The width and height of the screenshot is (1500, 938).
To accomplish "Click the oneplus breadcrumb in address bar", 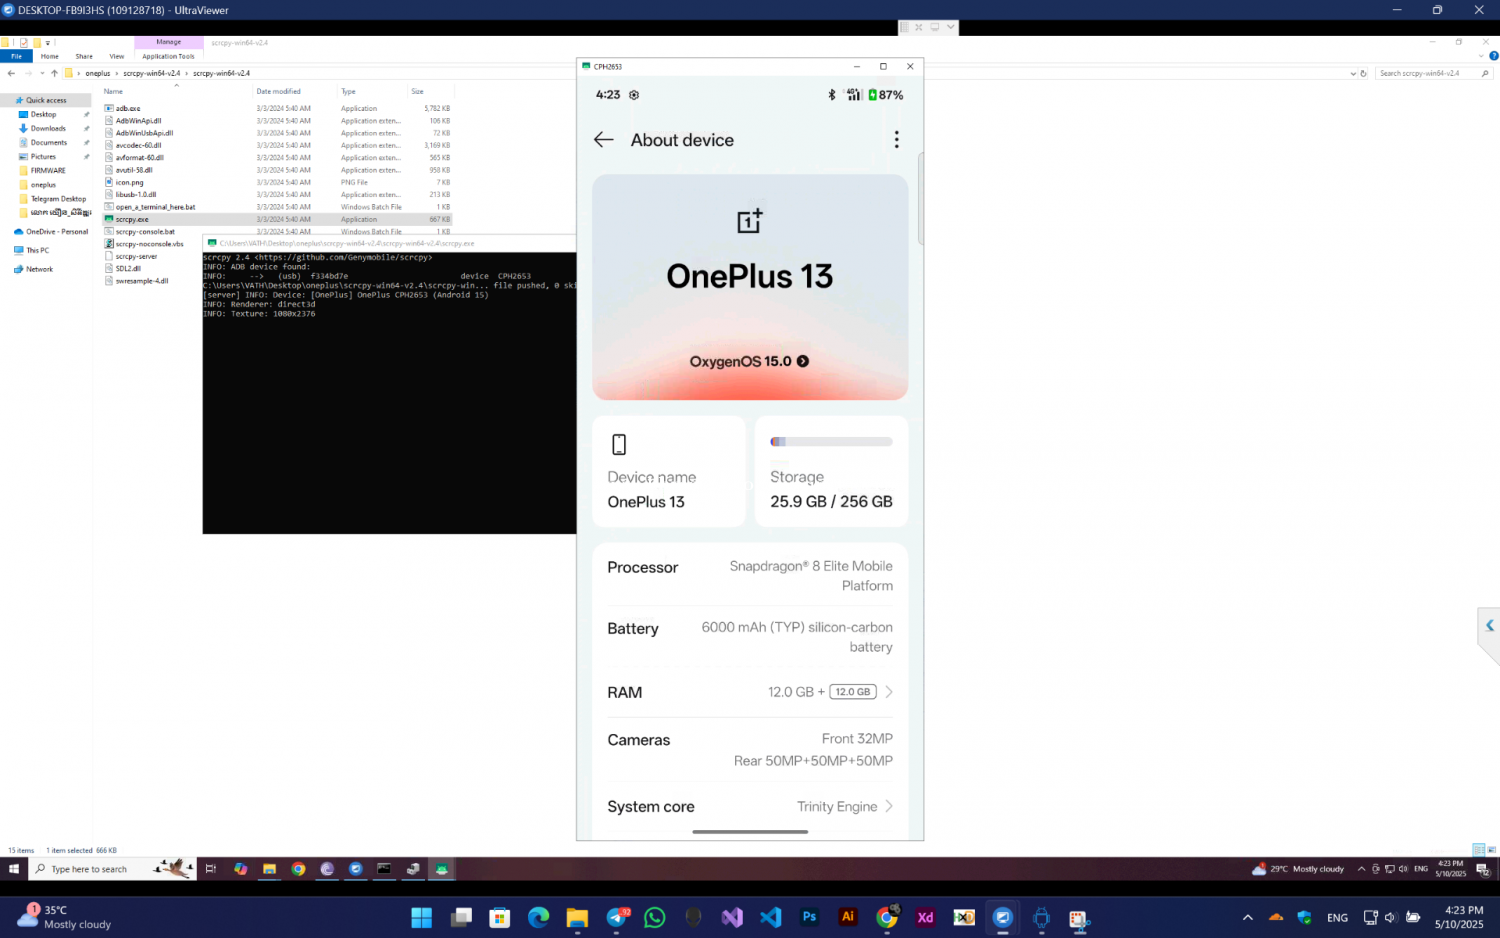I will (x=98, y=73).
